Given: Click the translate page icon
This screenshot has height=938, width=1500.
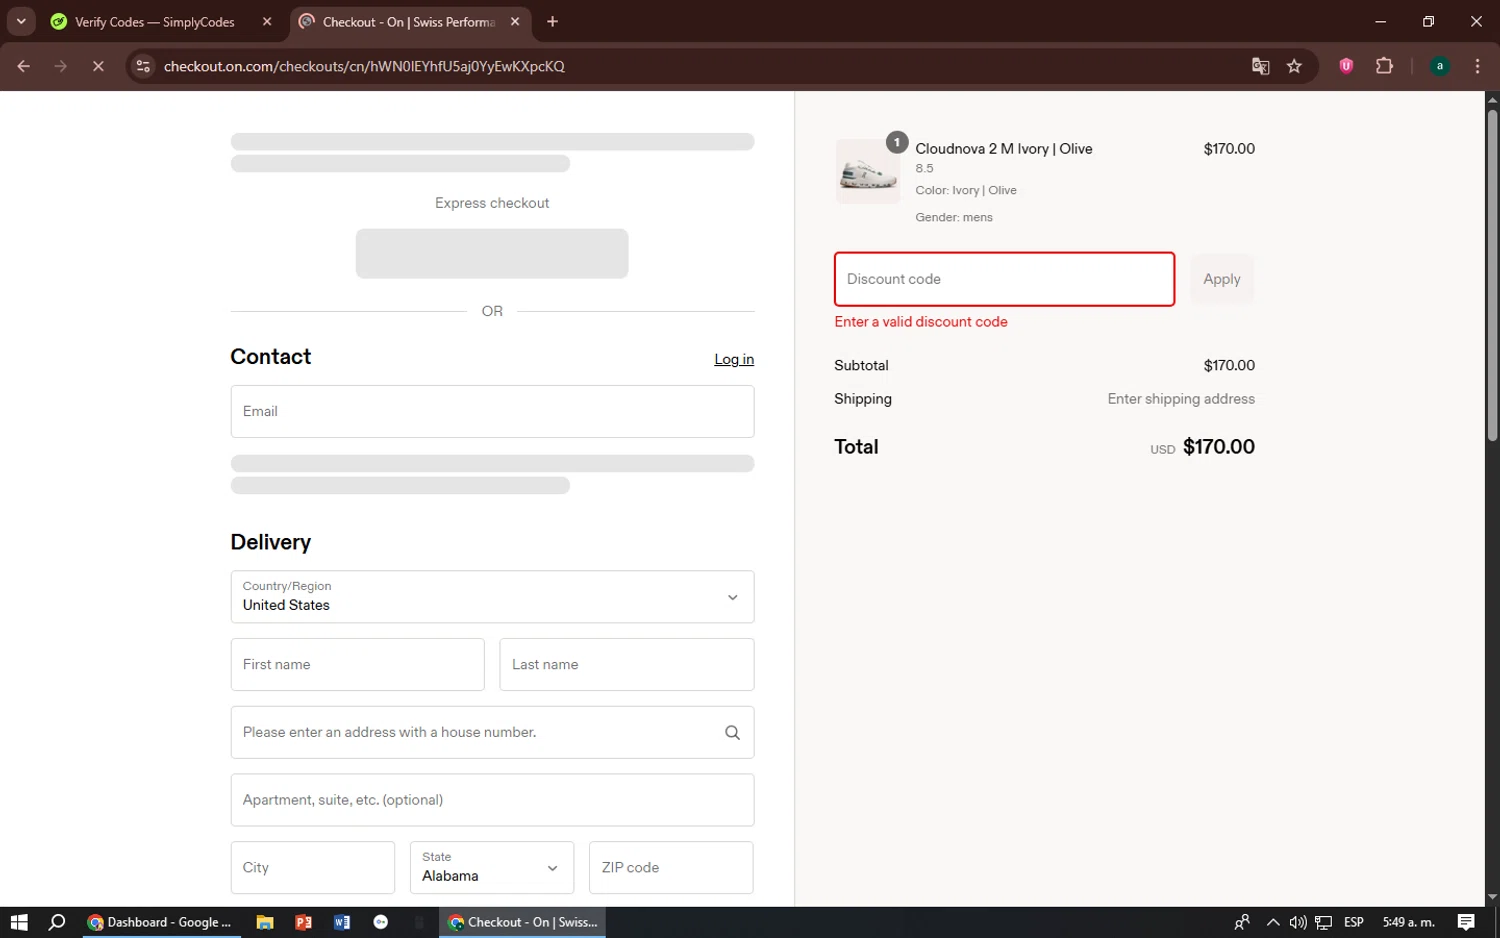Looking at the screenshot, I should (1260, 66).
